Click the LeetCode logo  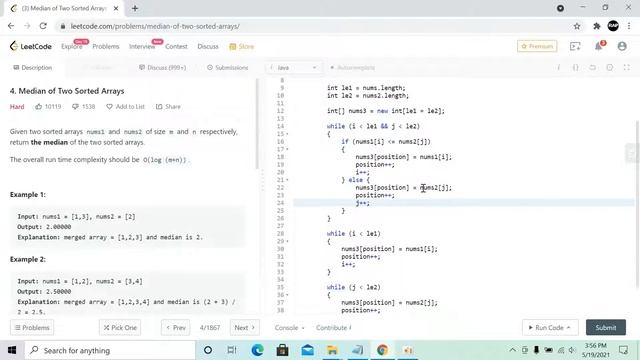pos(31,47)
